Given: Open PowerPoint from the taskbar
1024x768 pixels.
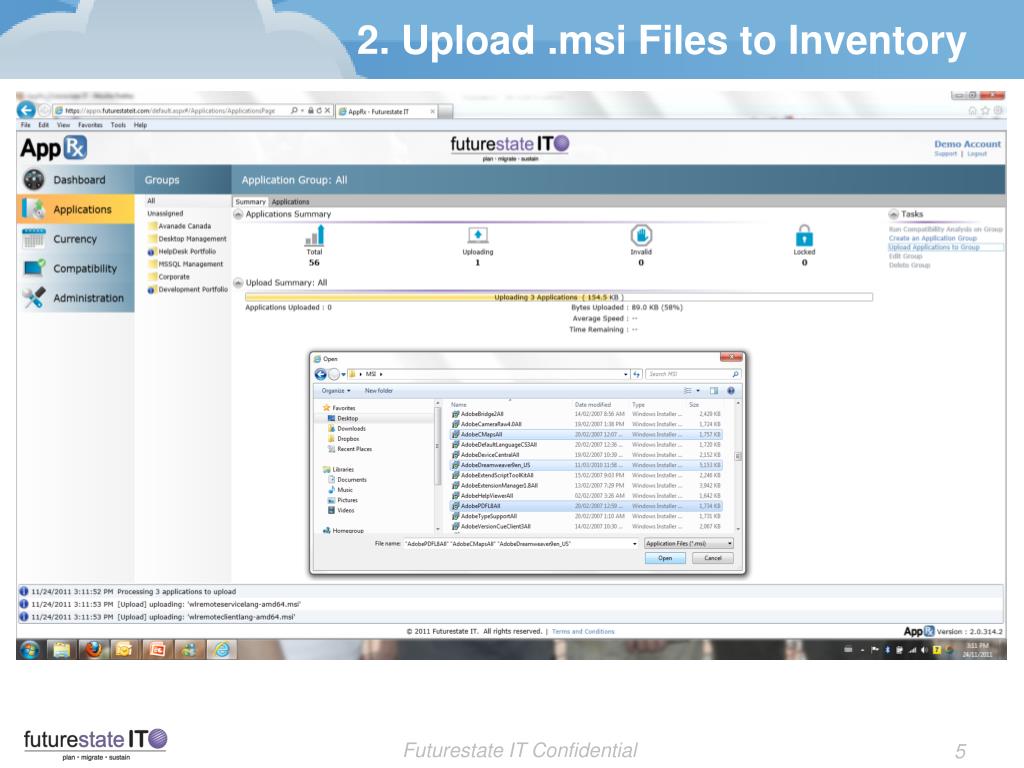Looking at the screenshot, I should (157, 649).
